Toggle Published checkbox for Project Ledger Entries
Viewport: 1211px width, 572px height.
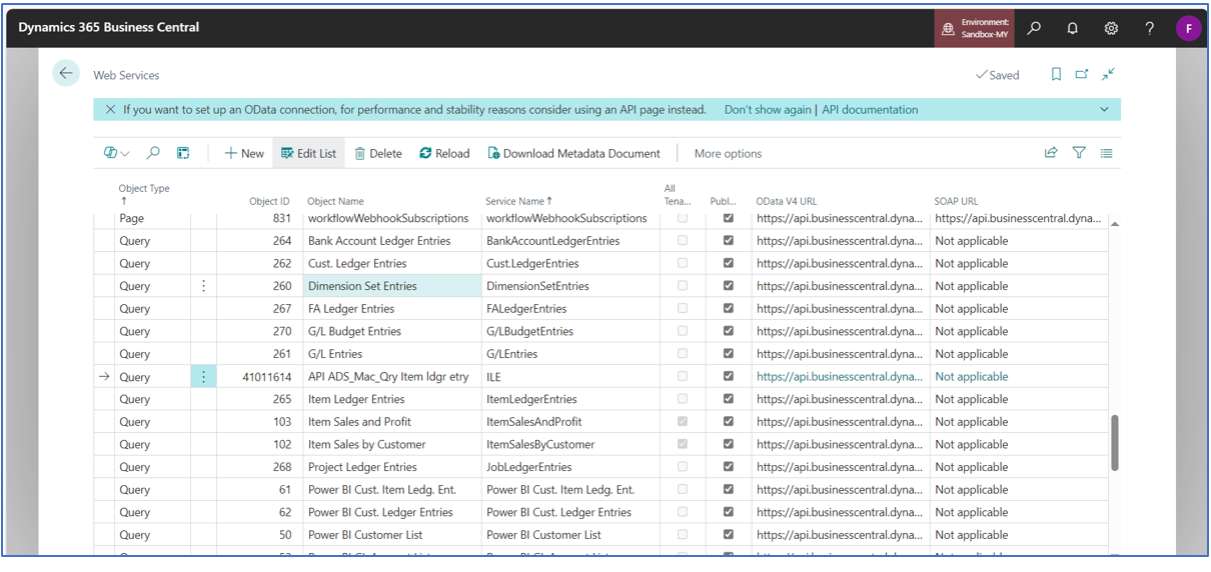728,467
